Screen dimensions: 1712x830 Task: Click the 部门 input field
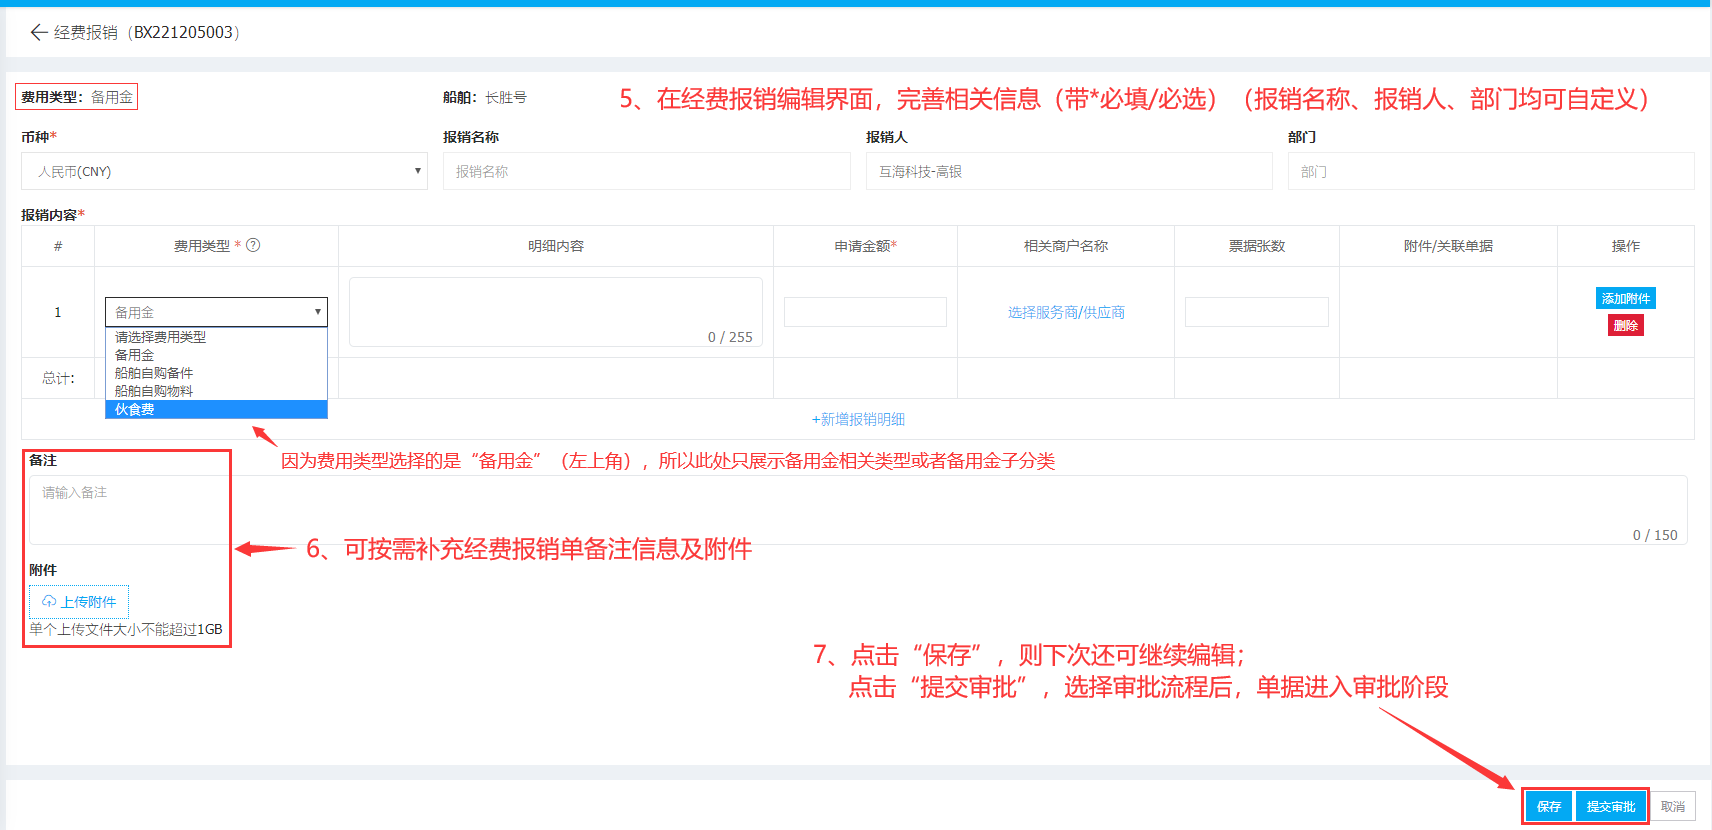point(1491,171)
